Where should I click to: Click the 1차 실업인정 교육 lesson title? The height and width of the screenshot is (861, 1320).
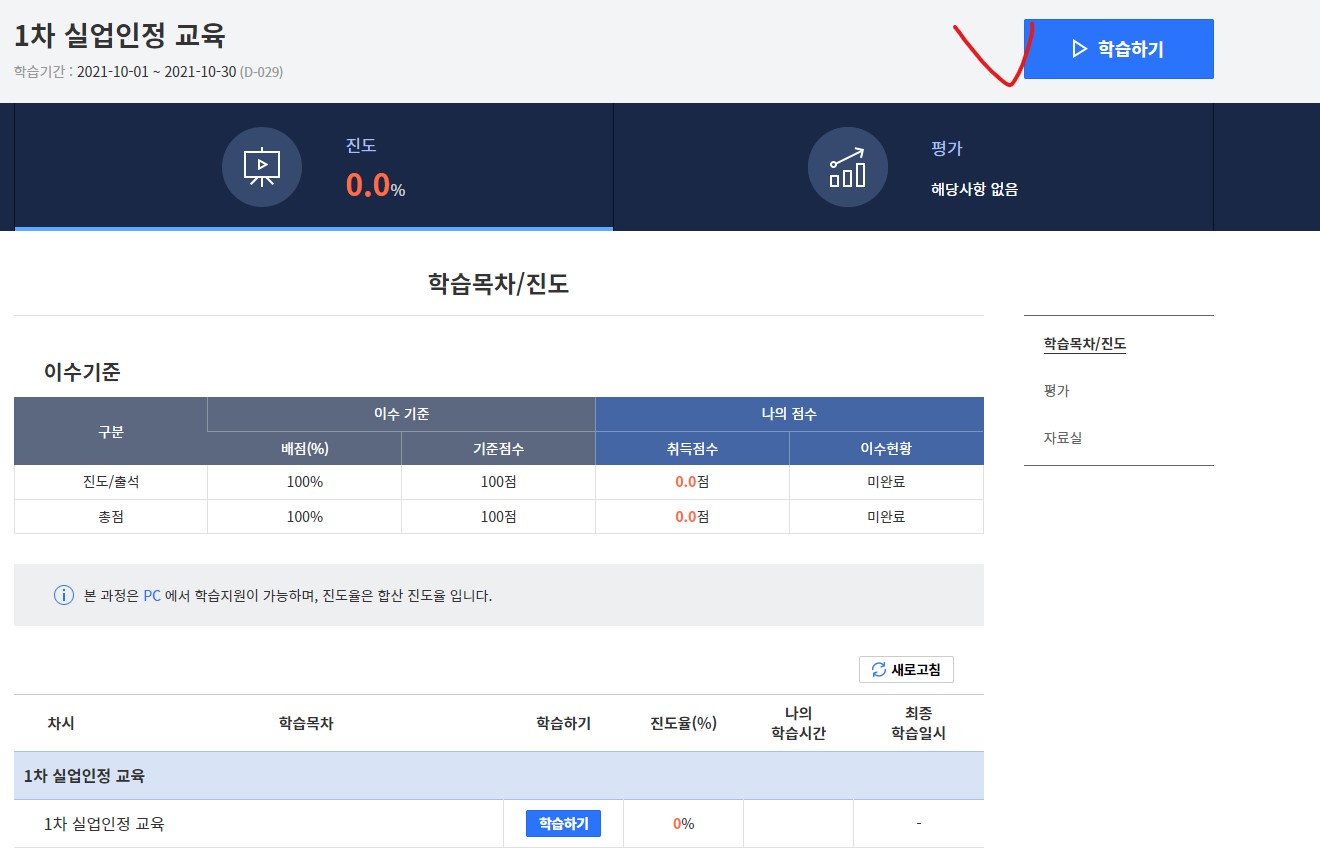coord(104,824)
